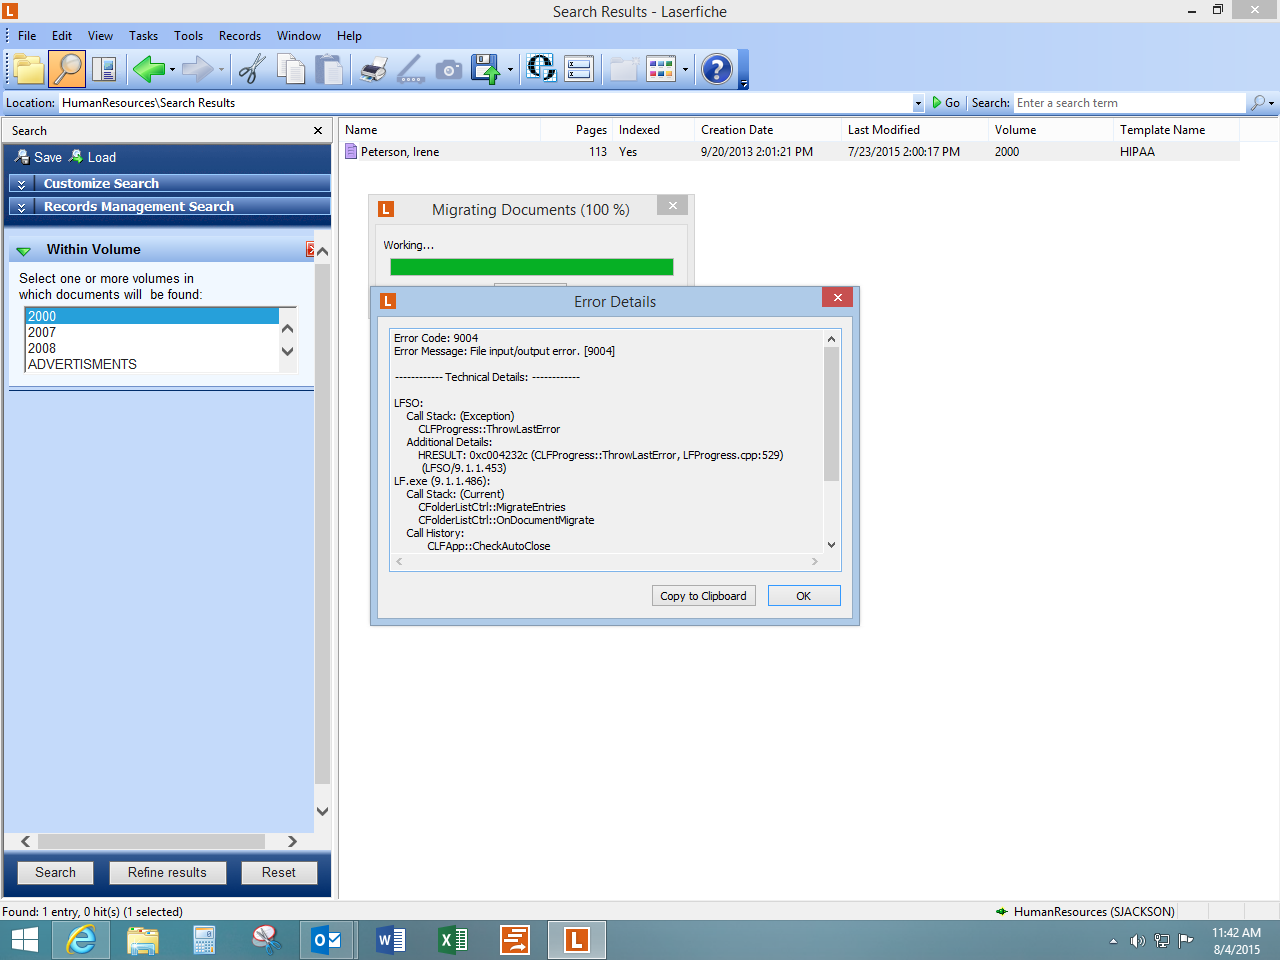Select volume 2007 in the list
The height and width of the screenshot is (960, 1280).
coord(151,332)
